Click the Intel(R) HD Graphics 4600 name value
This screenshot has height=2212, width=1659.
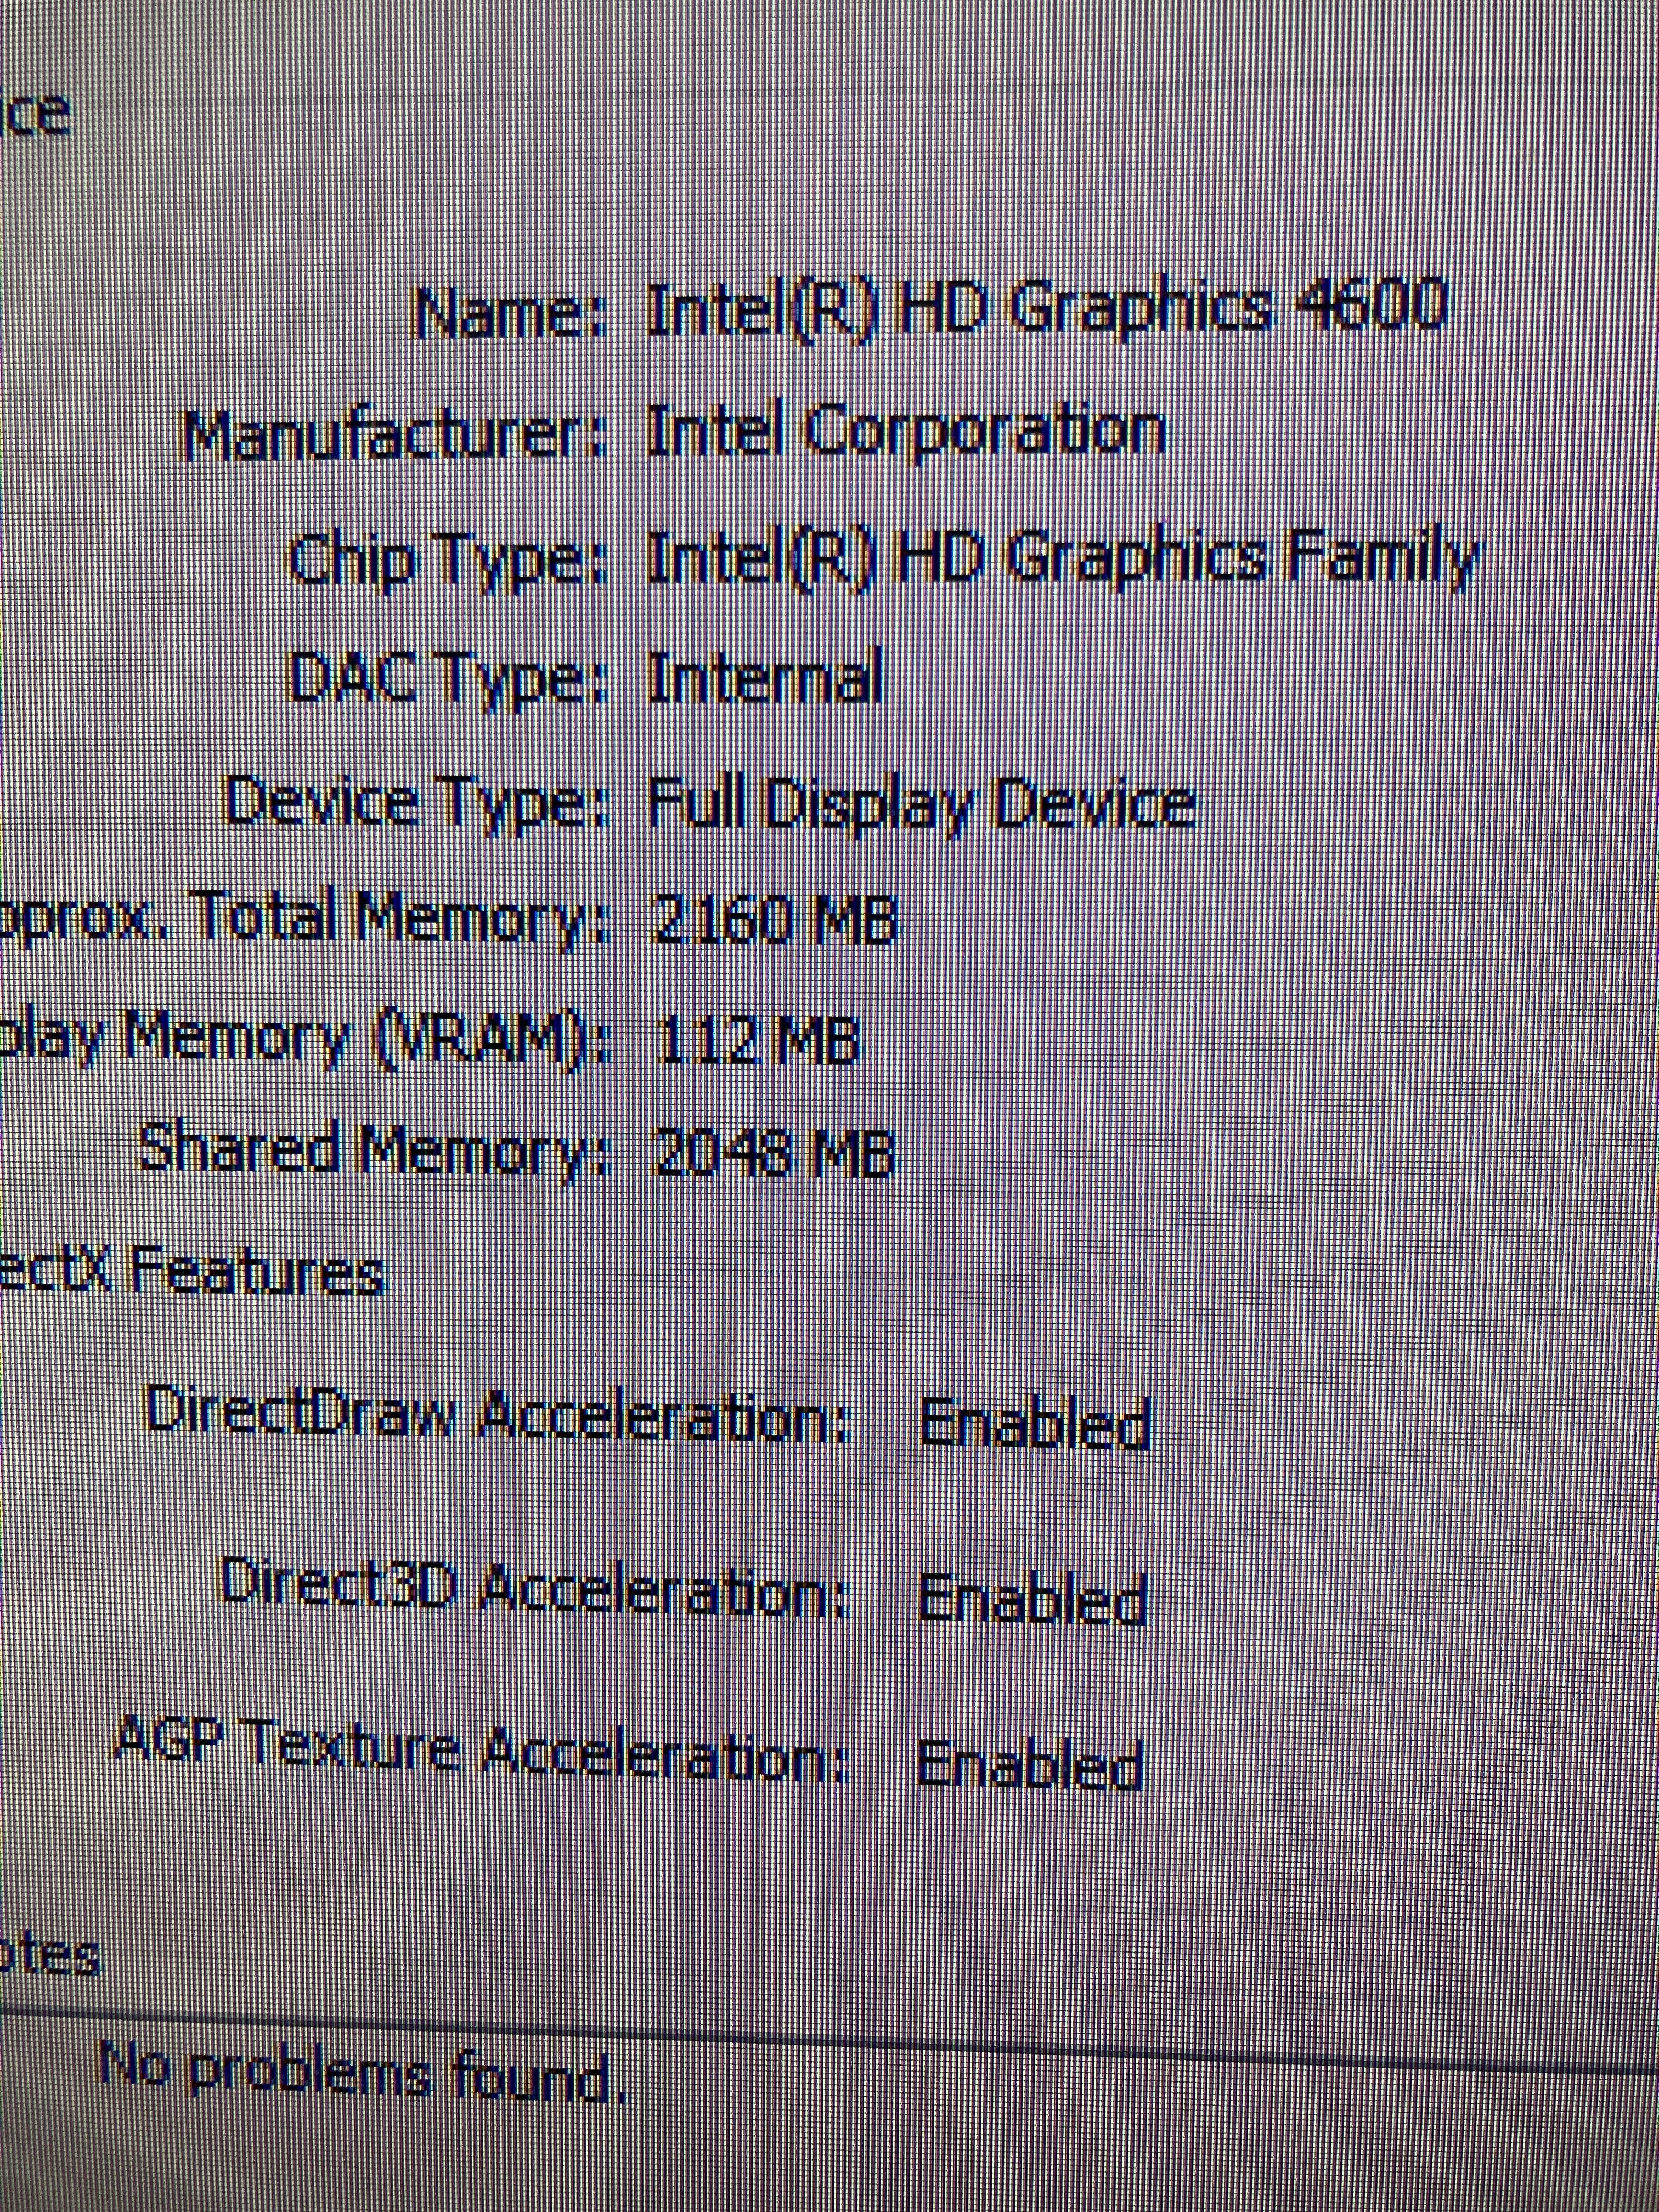[1046, 309]
